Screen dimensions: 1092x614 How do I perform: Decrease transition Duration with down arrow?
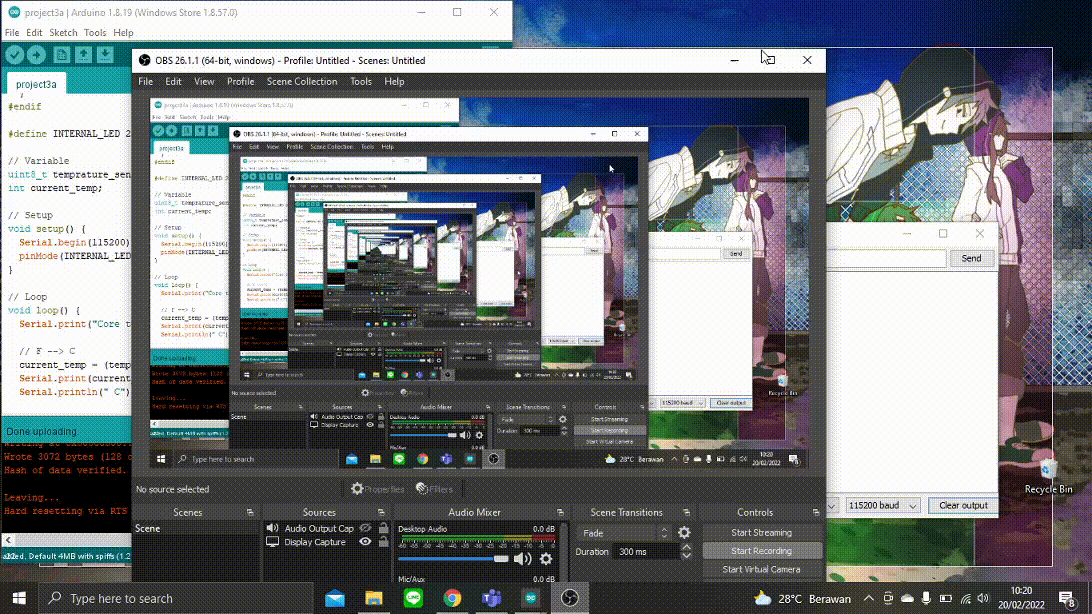687,556
